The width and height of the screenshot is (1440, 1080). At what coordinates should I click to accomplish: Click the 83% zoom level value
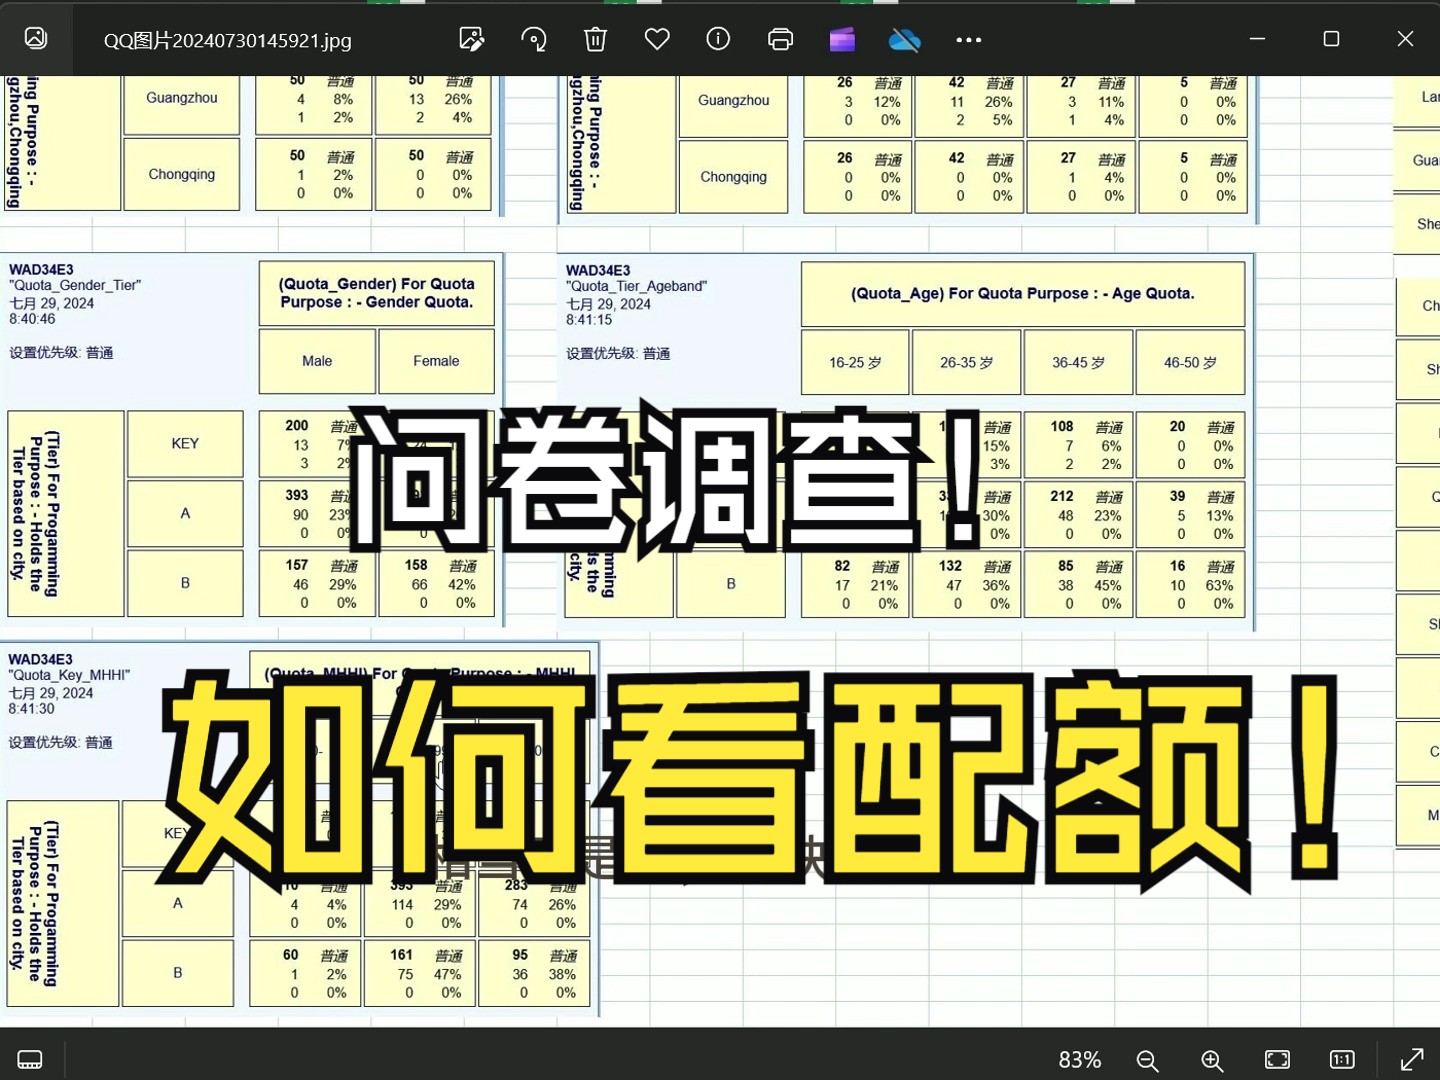[x=1080, y=1060]
